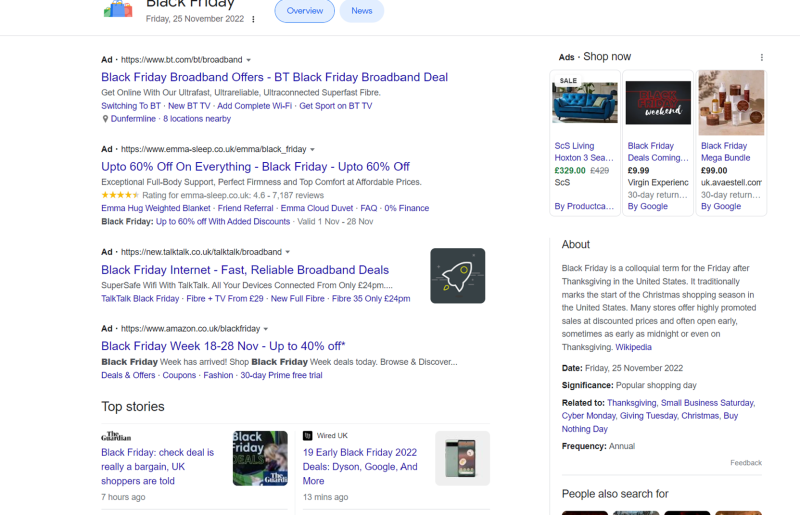Click the Friend Referral link
Viewport: 800px width, 515px height.
pyautogui.click(x=245, y=208)
